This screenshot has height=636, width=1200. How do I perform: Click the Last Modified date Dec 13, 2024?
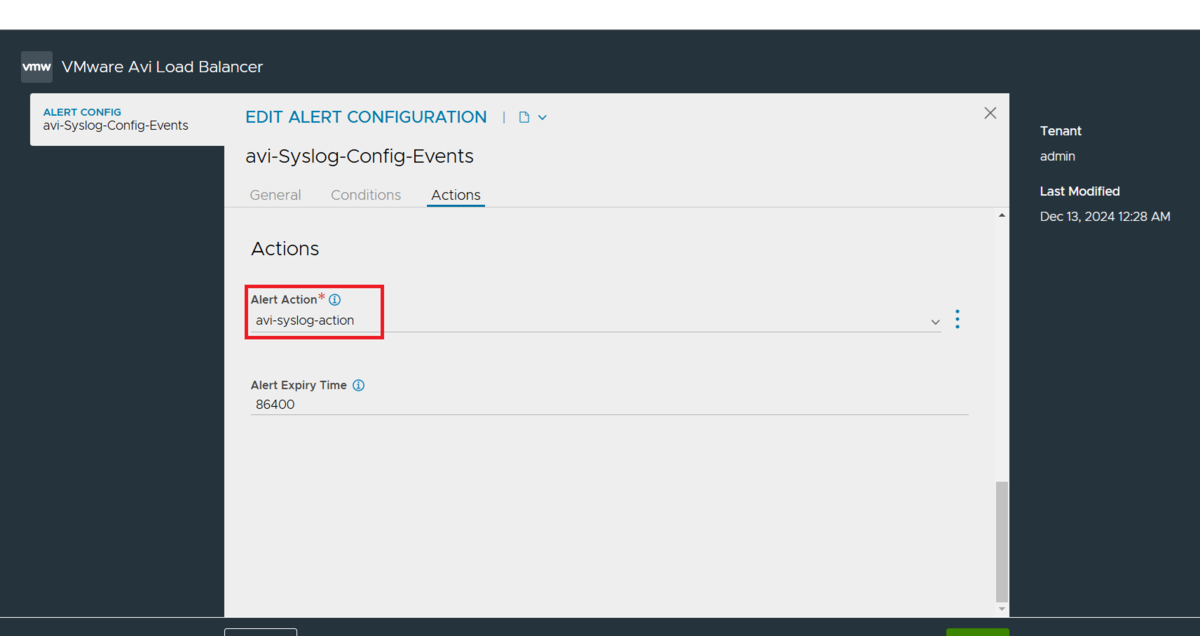(x=1105, y=217)
